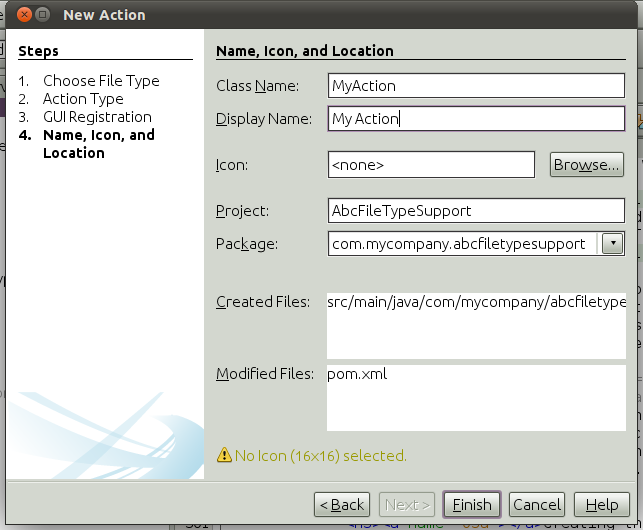
Task: Click the maximize button in title bar
Action: click(43, 15)
